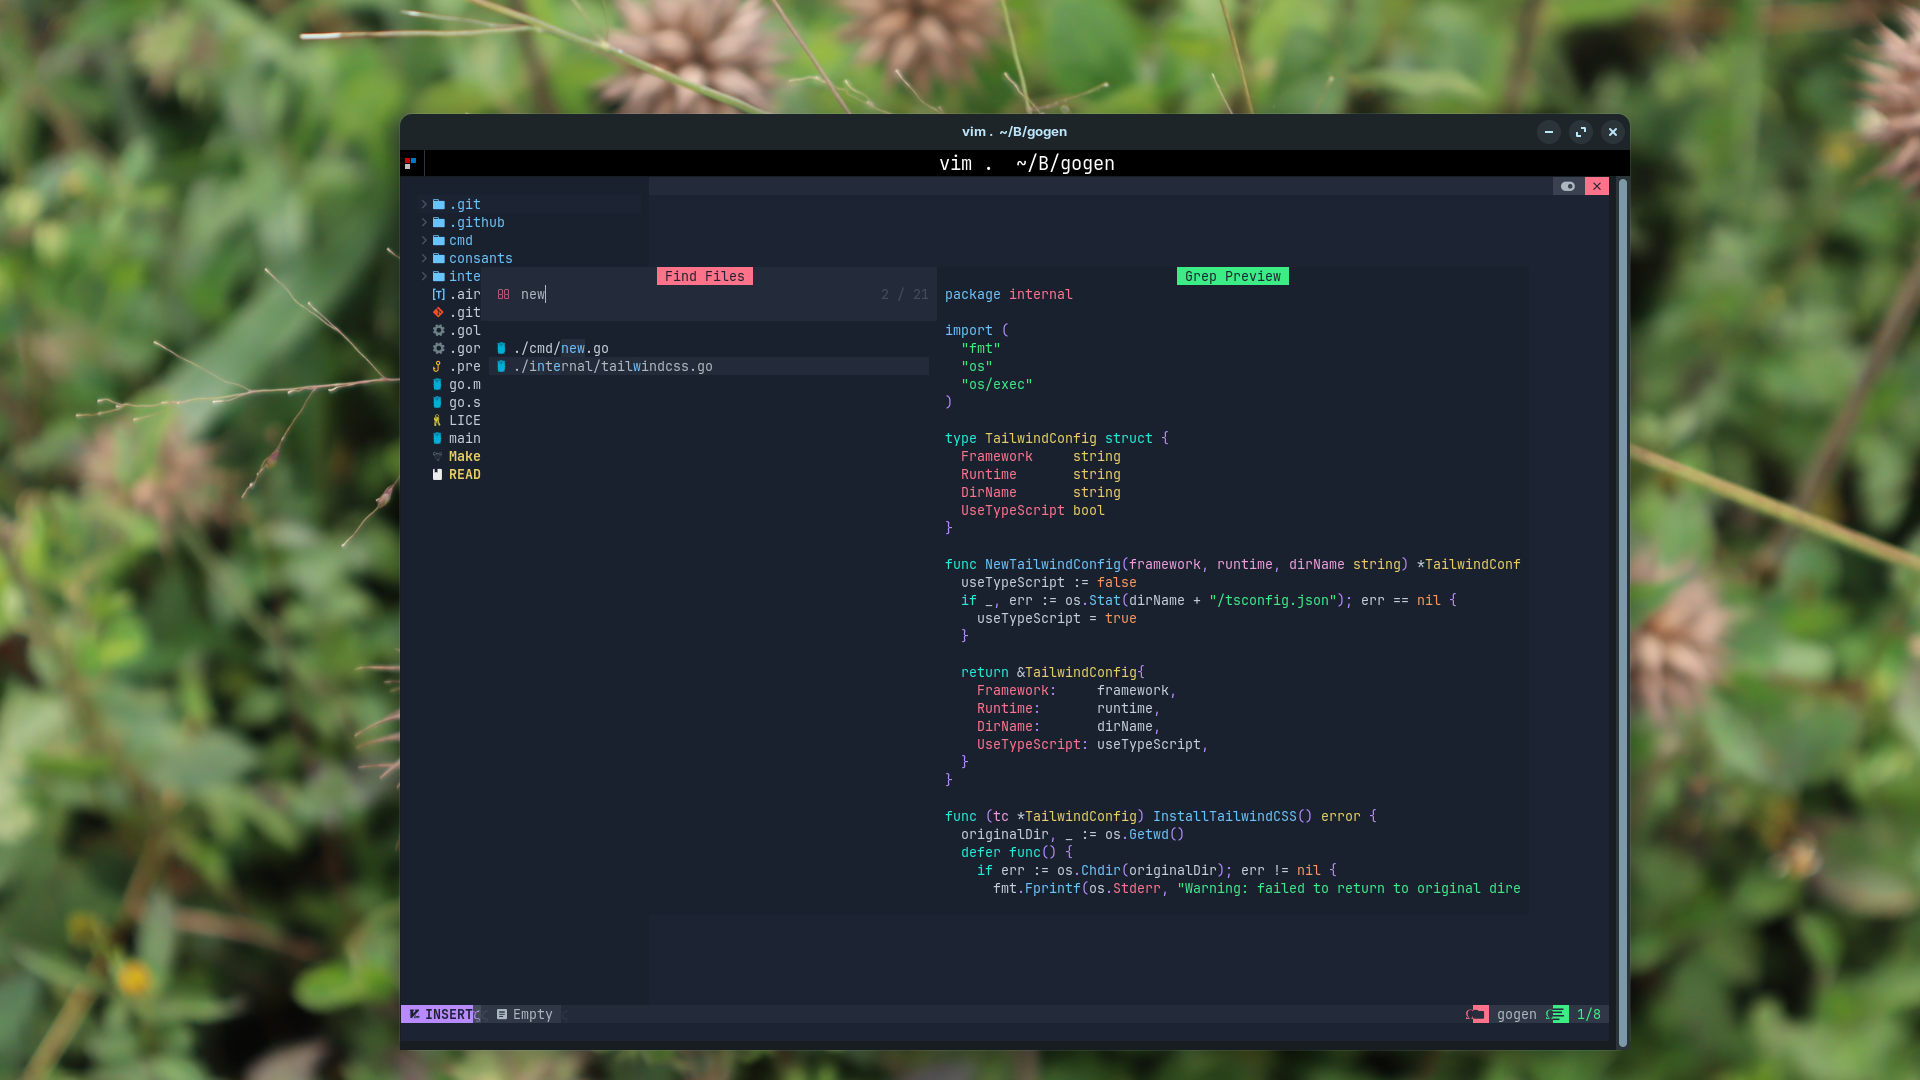Image resolution: width=1920 pixels, height=1080 pixels.
Task: Click the heart icon next to Makefile
Action: pos(437,456)
